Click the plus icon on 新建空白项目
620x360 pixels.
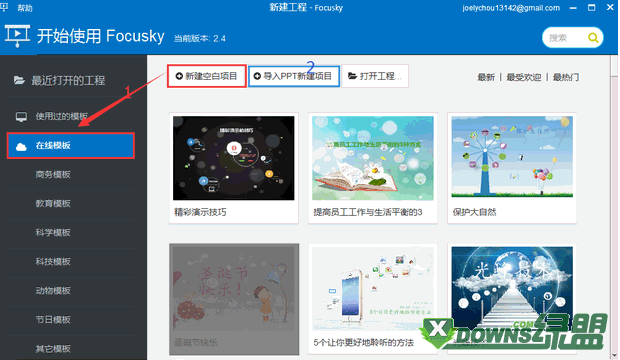179,76
